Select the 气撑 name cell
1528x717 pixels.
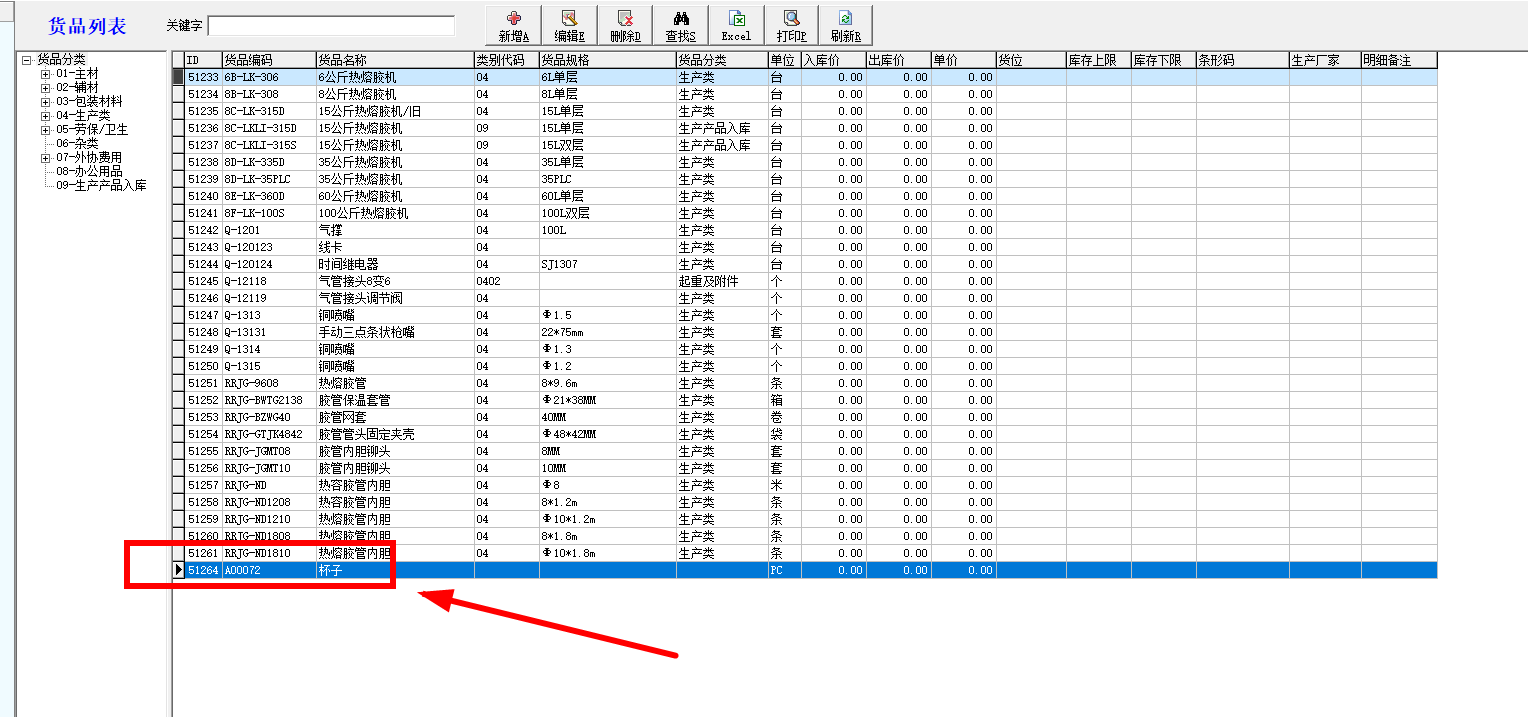(394, 230)
